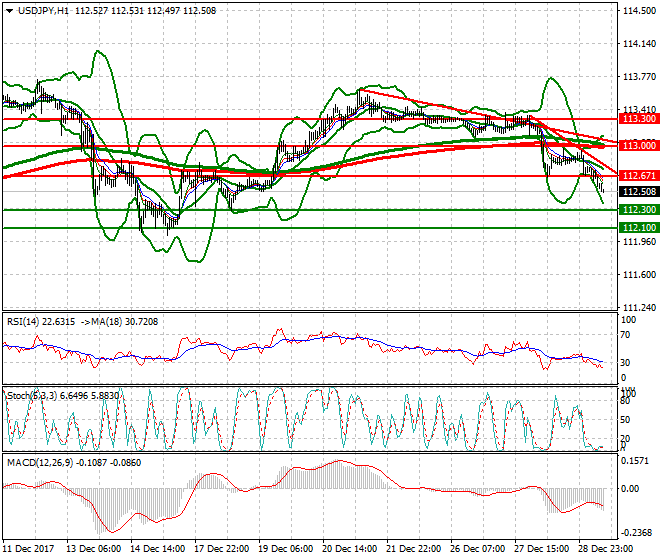Click the RSI(14) indicator label
Screen dimensions: 660x560
23,321
